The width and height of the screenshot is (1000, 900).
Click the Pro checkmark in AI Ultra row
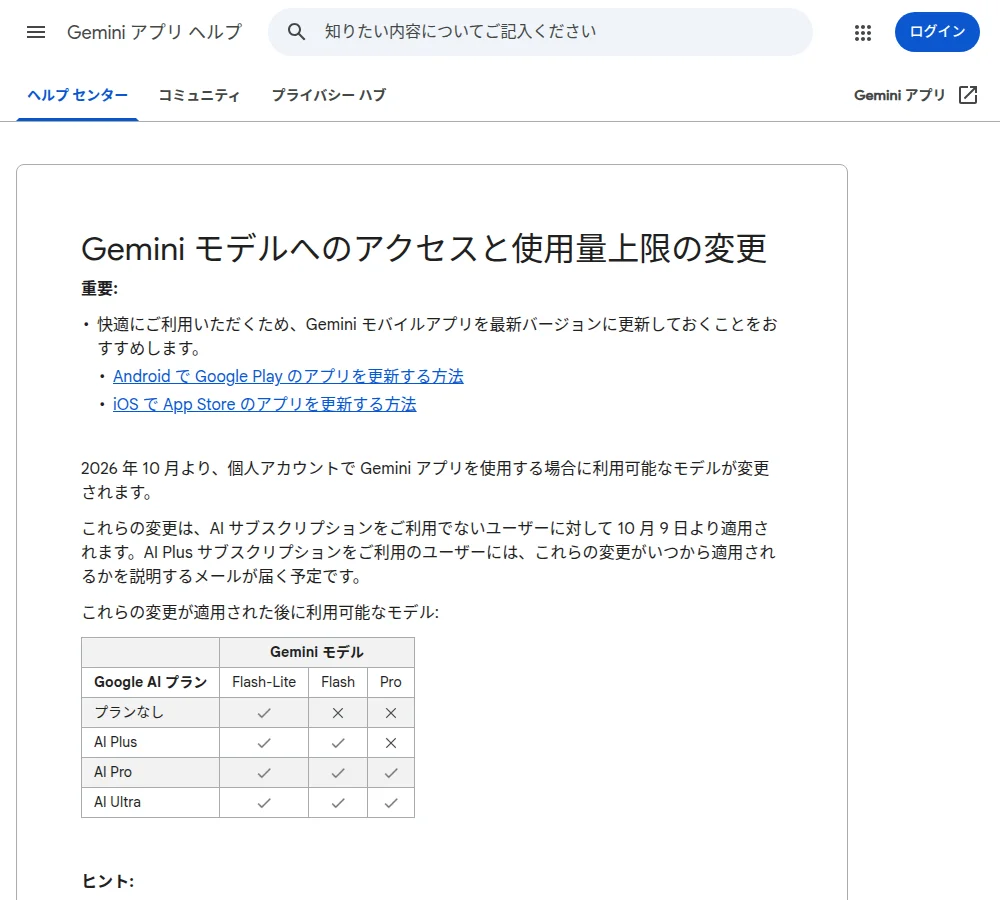click(391, 803)
